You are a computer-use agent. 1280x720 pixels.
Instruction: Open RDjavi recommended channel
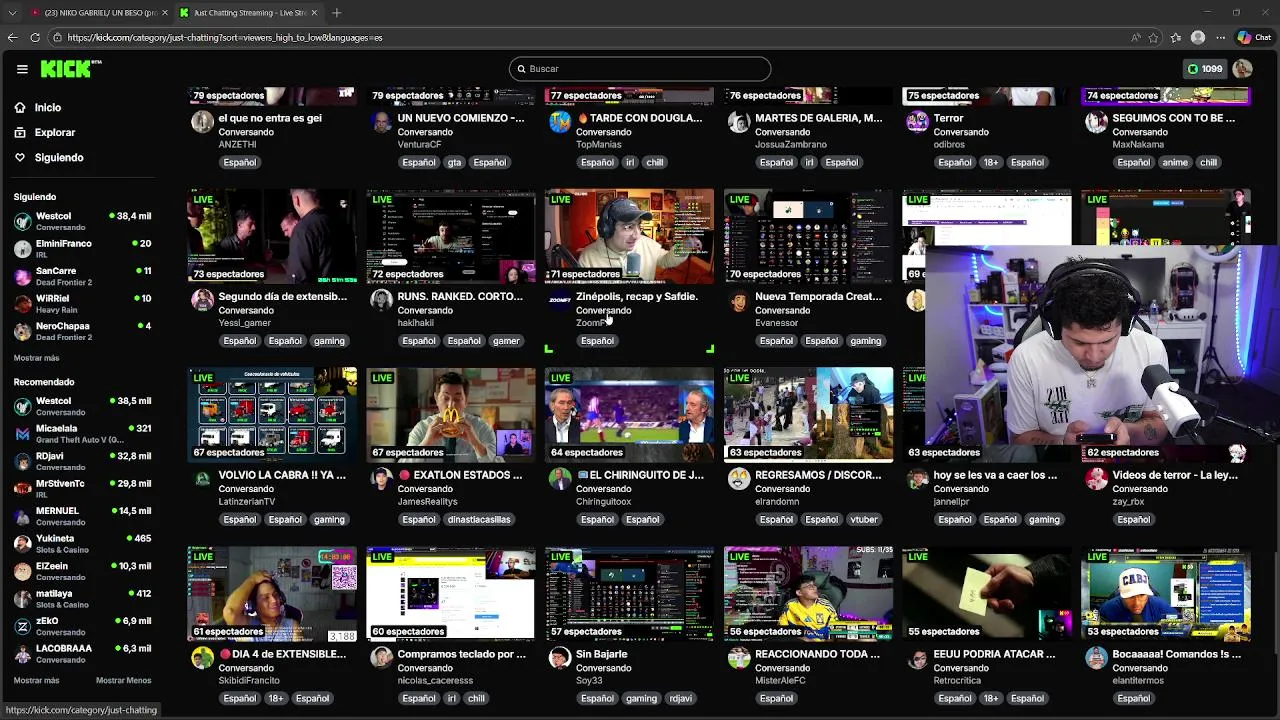(82, 461)
